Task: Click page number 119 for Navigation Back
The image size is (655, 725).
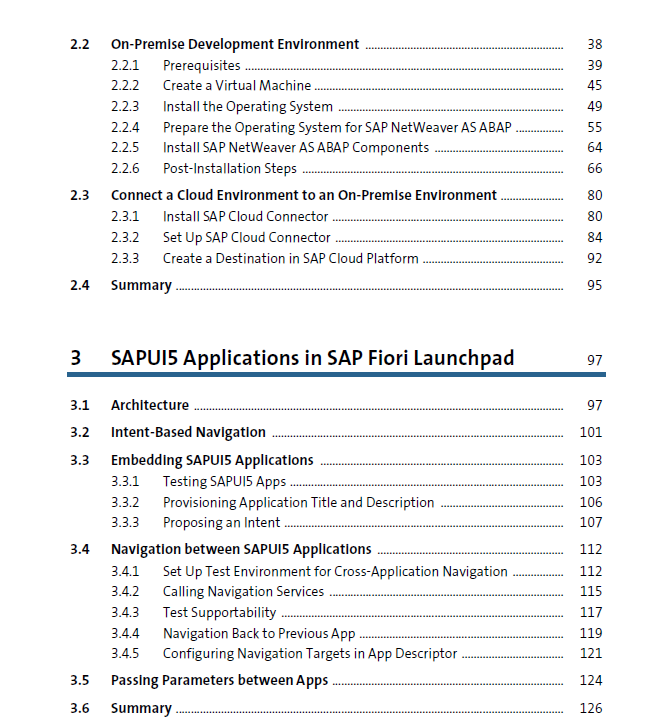Action: point(591,633)
